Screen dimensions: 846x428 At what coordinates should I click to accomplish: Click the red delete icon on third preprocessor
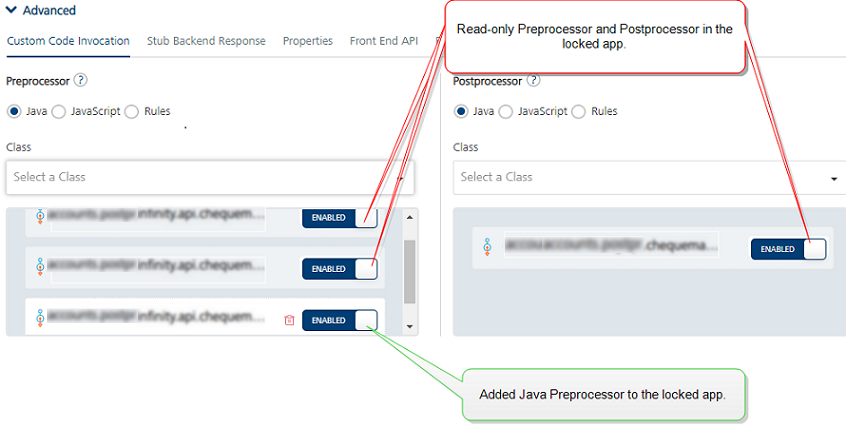coord(289,320)
